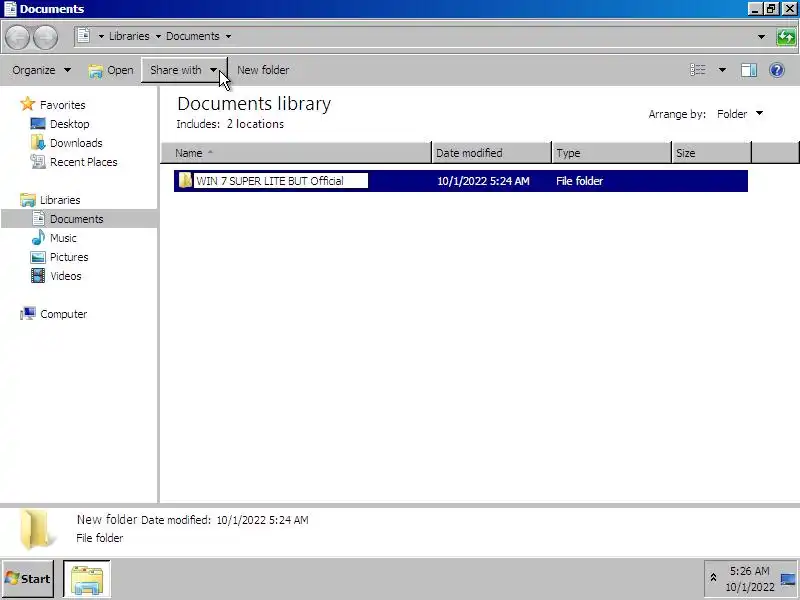Screen dimensions: 800x600
Task: Select Libraries in navigation pane
Action: pos(60,200)
